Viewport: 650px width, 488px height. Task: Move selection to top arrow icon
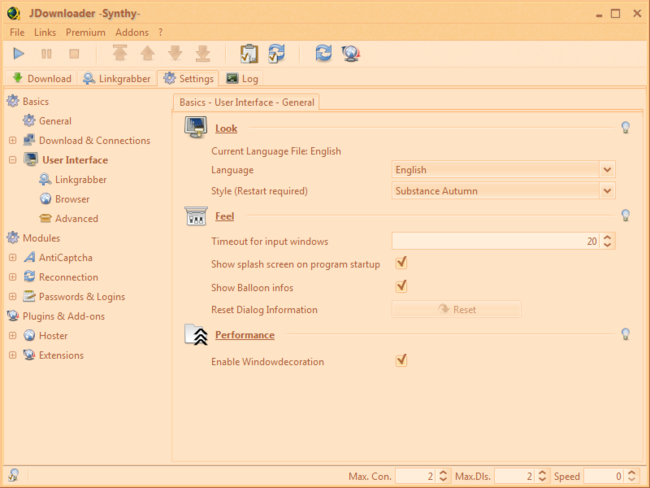(x=120, y=53)
